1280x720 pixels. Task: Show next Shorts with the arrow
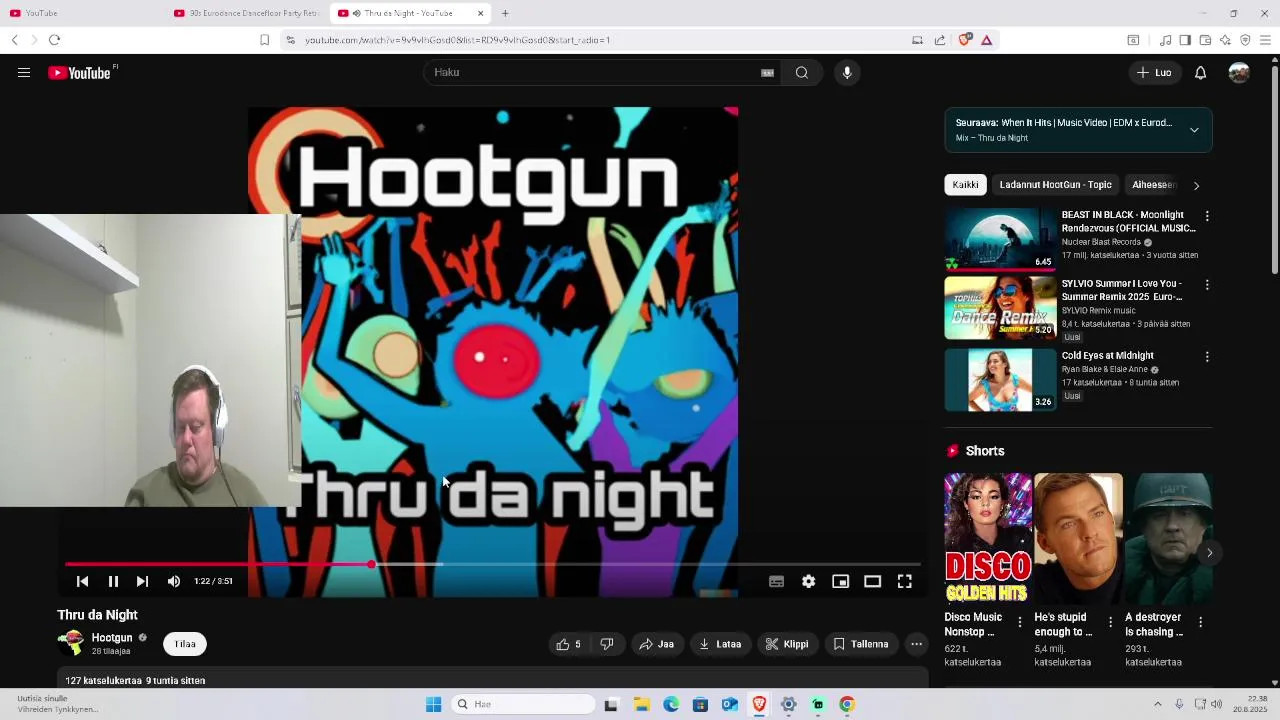pos(1209,552)
